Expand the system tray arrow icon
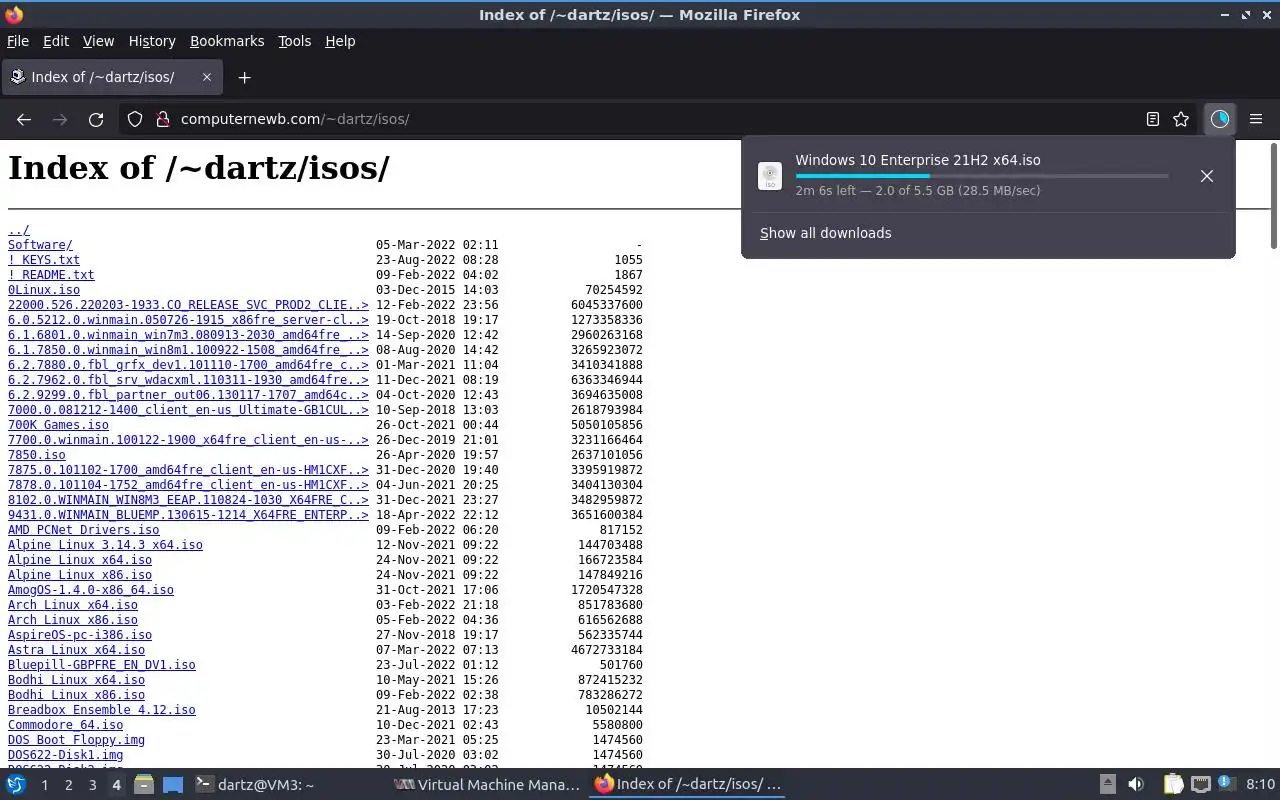 pos(1108,785)
